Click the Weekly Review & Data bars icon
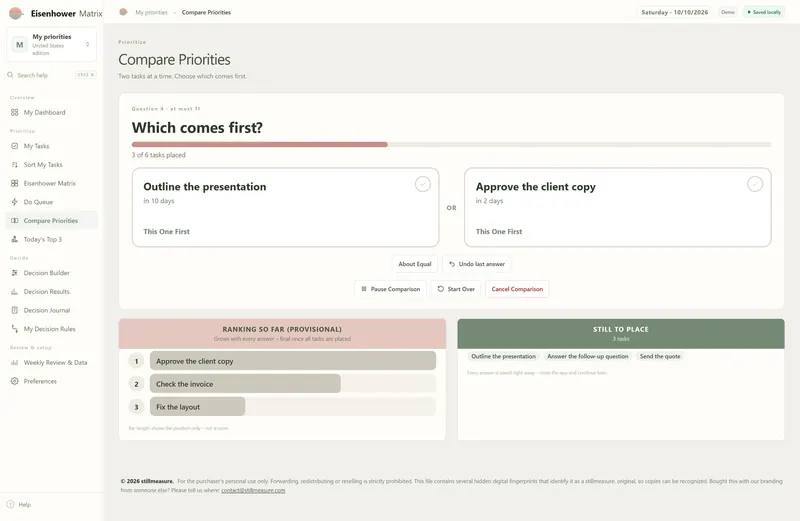This screenshot has height=521, width=800. pos(14,363)
